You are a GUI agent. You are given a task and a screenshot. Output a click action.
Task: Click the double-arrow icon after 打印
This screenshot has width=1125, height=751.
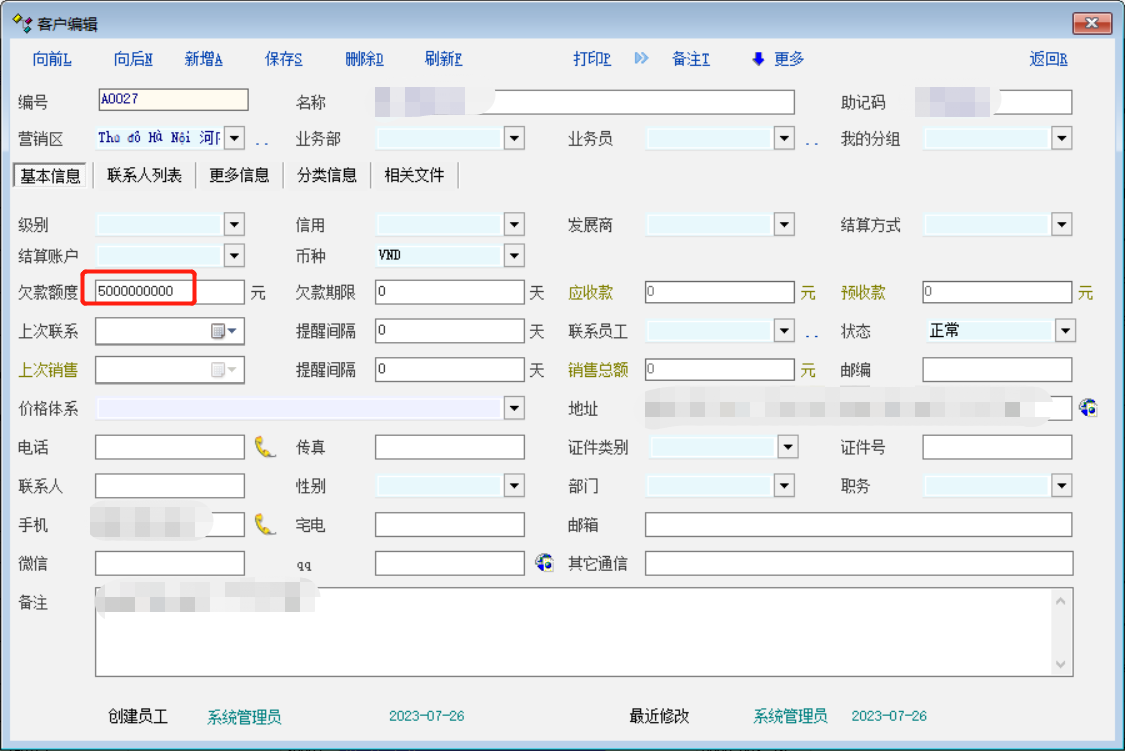tap(641, 59)
